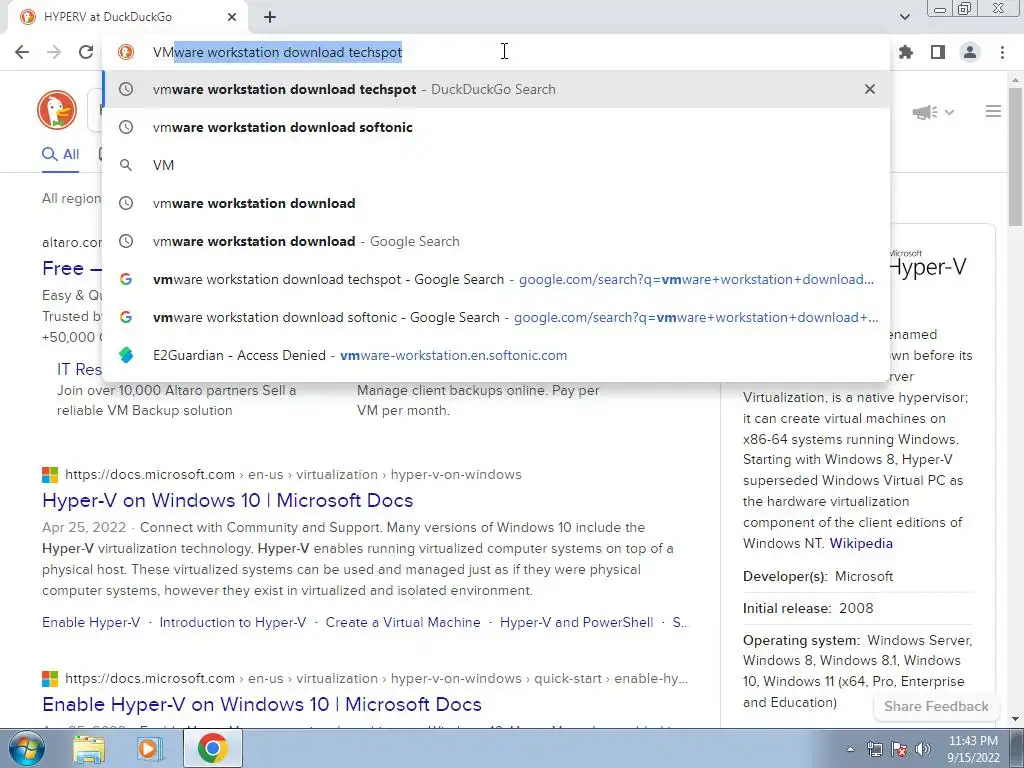This screenshot has height=768, width=1024.
Task: Click the docs.microsoft.com hyper-v-on-windows URL breadcrumb
Action: 293,475
